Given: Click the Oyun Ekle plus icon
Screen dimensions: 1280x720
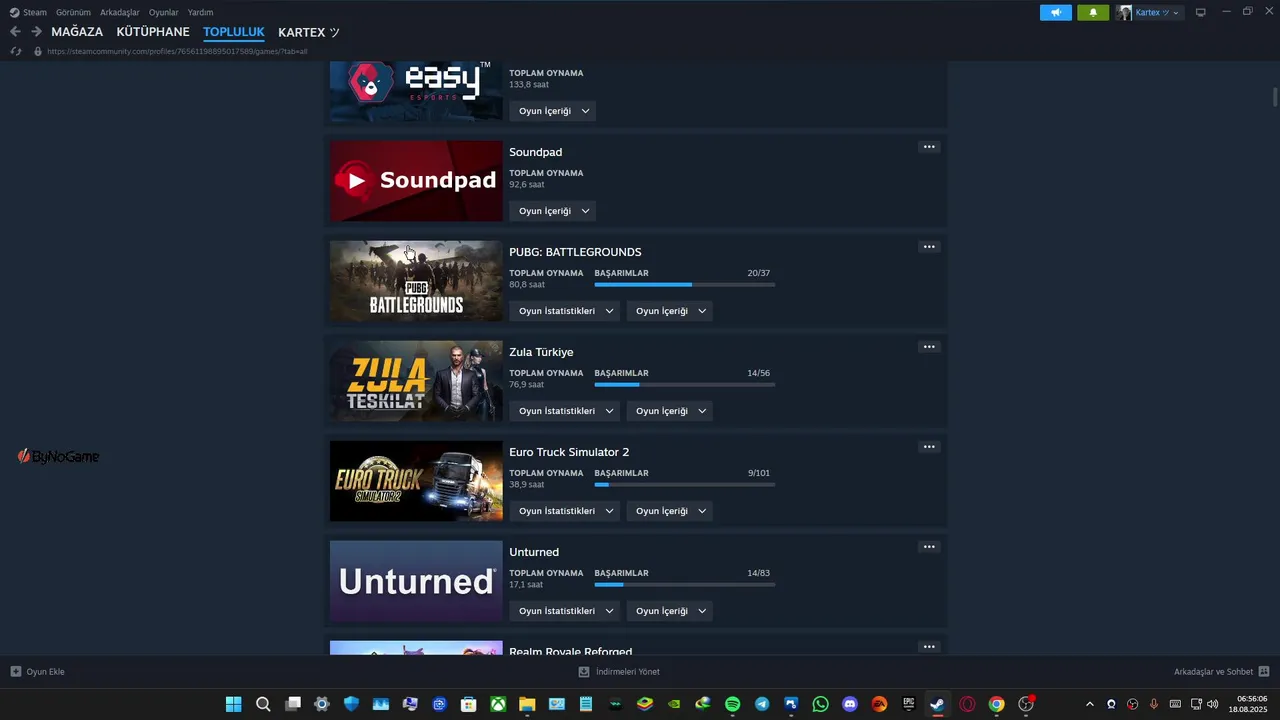Looking at the screenshot, I should [x=15, y=672].
